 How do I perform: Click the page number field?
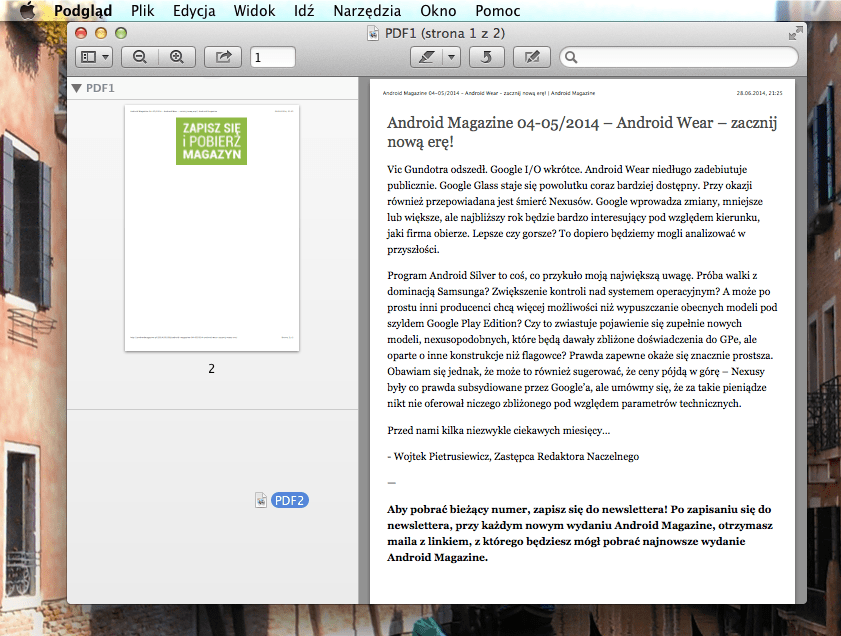point(272,57)
